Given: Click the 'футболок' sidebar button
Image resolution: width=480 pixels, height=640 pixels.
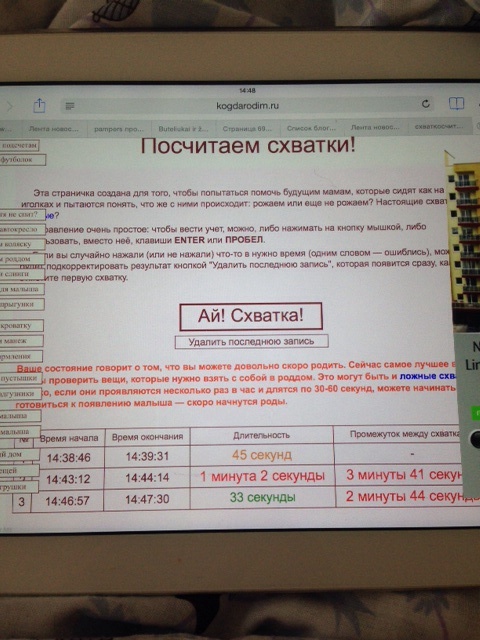Looking at the screenshot, I should tap(21, 160).
